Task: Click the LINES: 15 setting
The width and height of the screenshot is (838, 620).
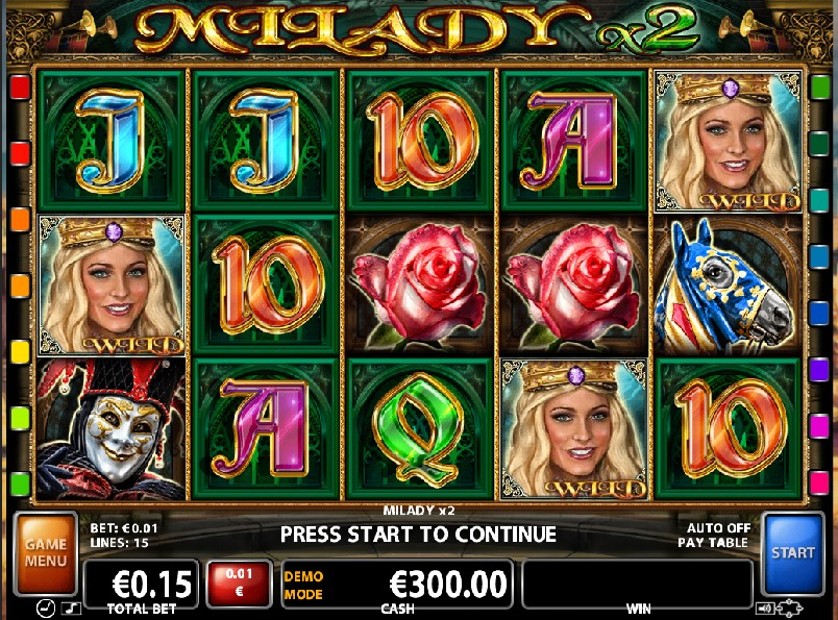Action: click(119, 542)
